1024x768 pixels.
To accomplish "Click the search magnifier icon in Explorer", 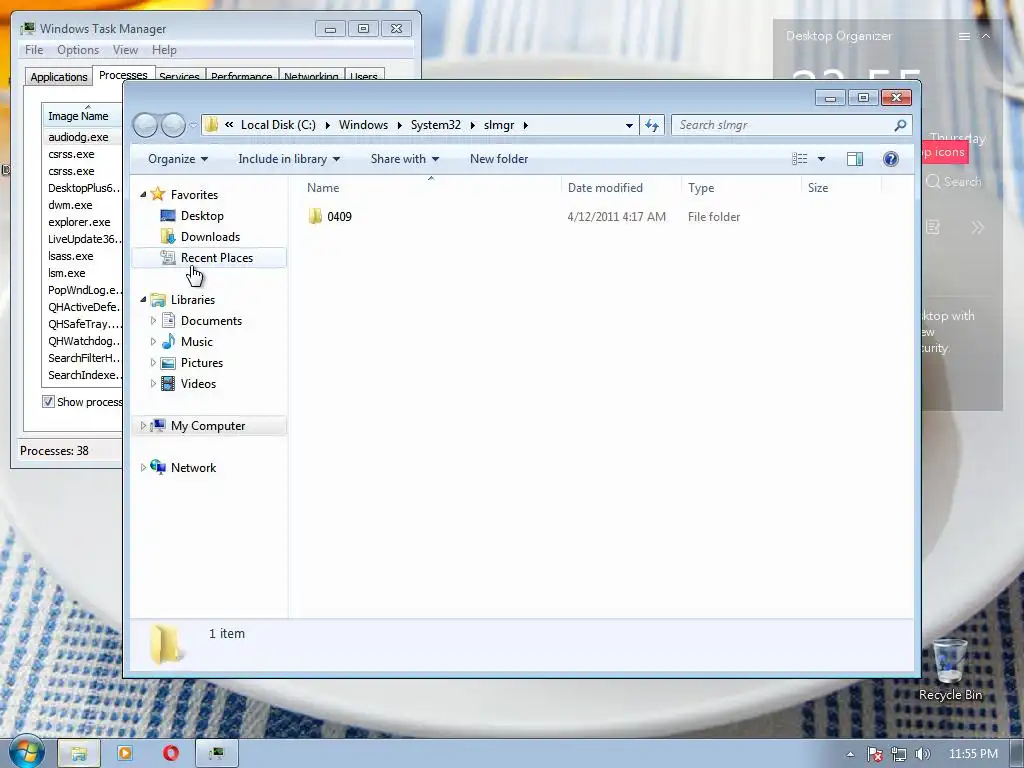I will (900, 125).
